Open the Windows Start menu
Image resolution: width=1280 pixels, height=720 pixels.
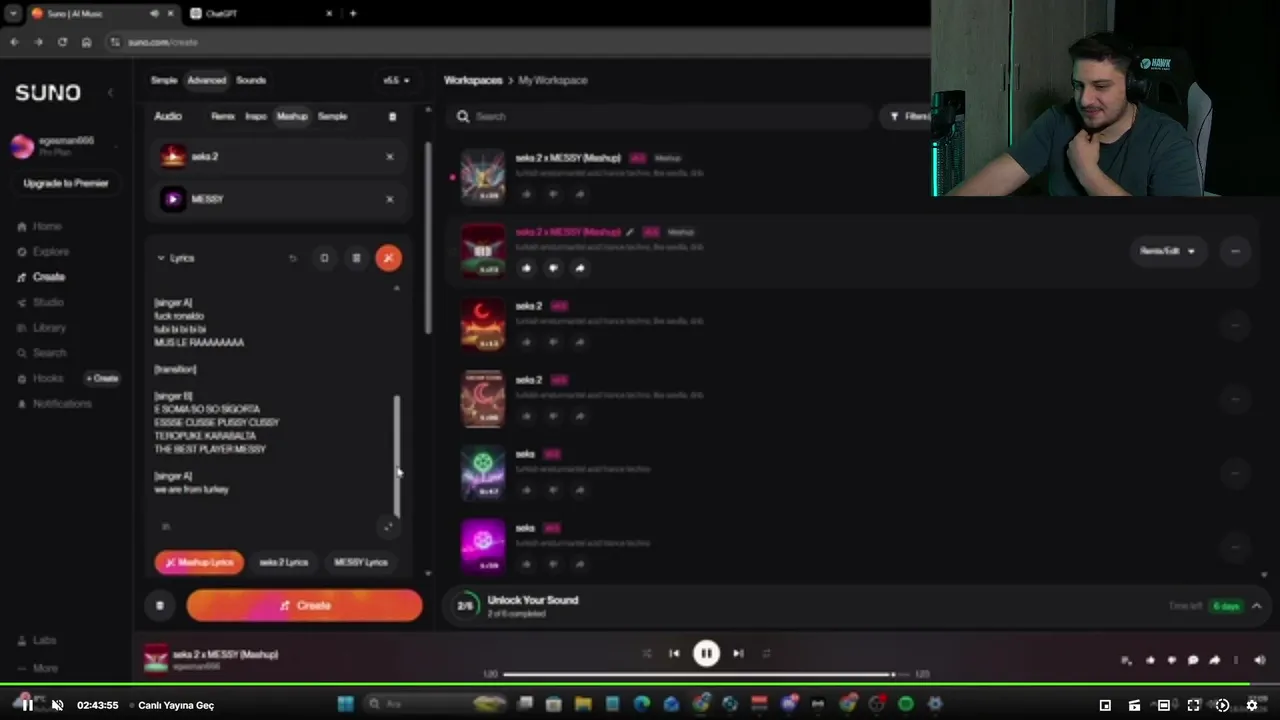345,704
